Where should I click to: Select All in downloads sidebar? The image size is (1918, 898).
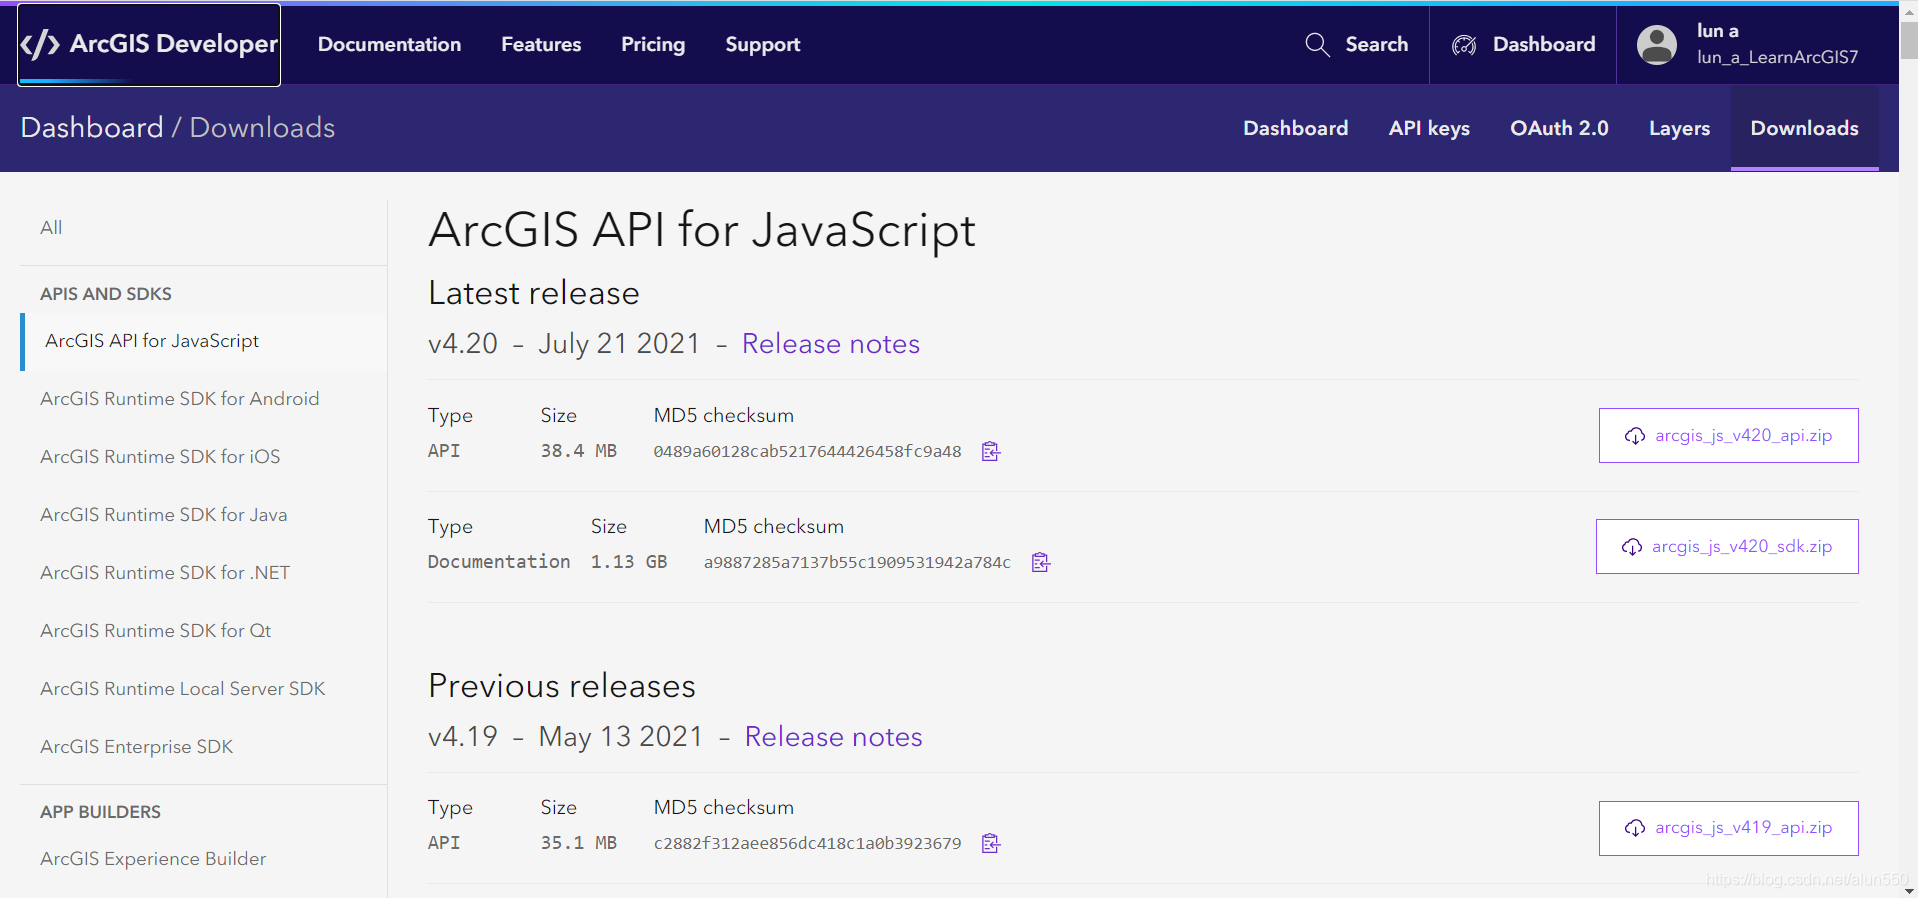point(51,228)
